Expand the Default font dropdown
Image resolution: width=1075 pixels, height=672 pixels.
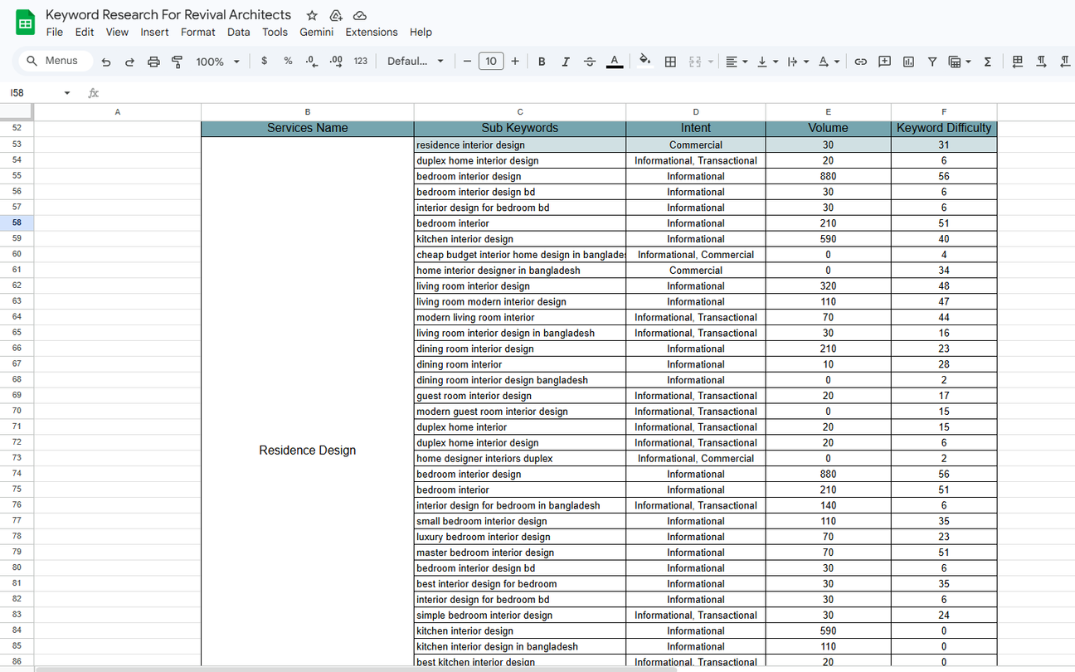415,62
